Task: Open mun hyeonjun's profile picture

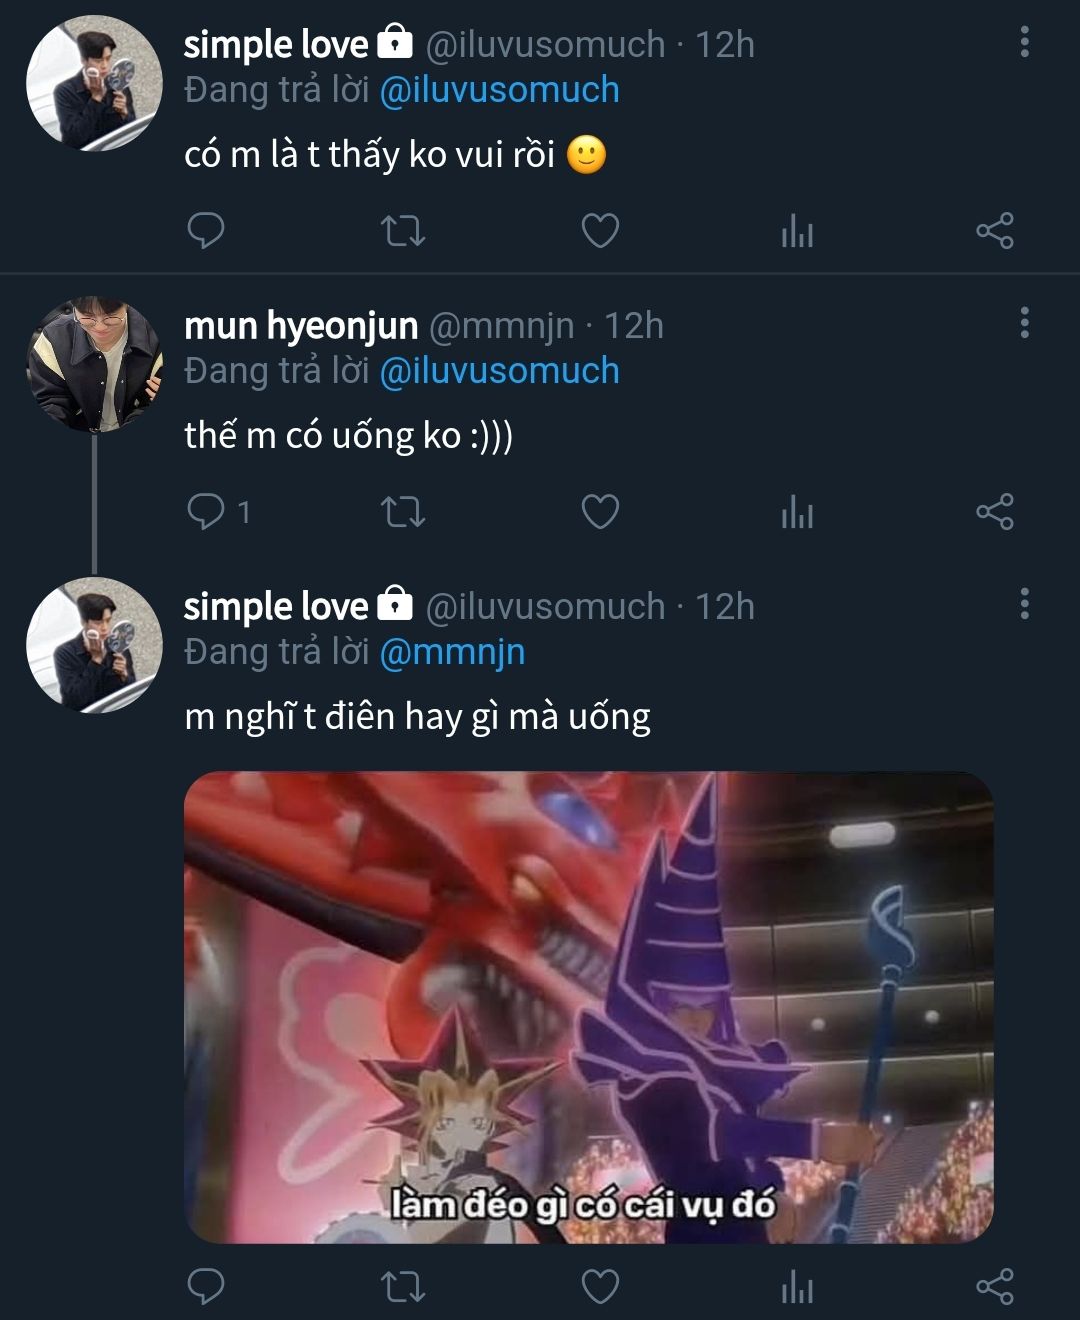Action: point(94,364)
